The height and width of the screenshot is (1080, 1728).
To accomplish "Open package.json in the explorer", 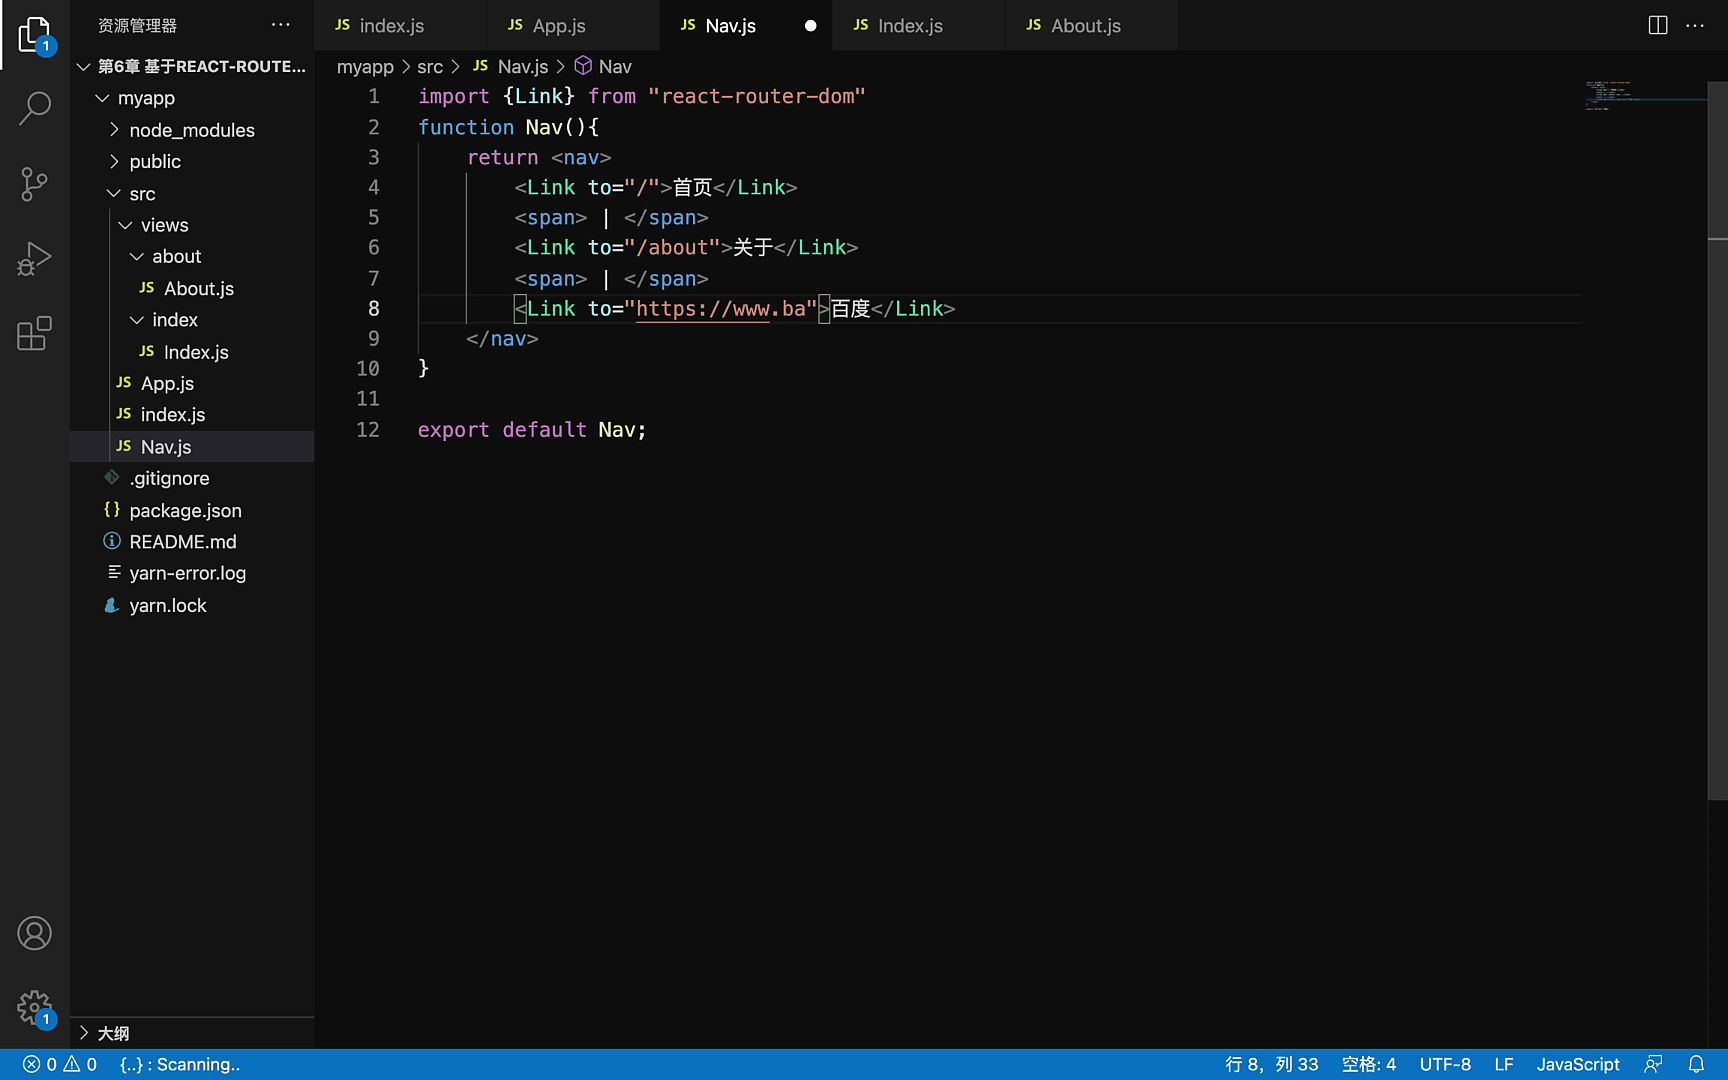I will click(192, 510).
